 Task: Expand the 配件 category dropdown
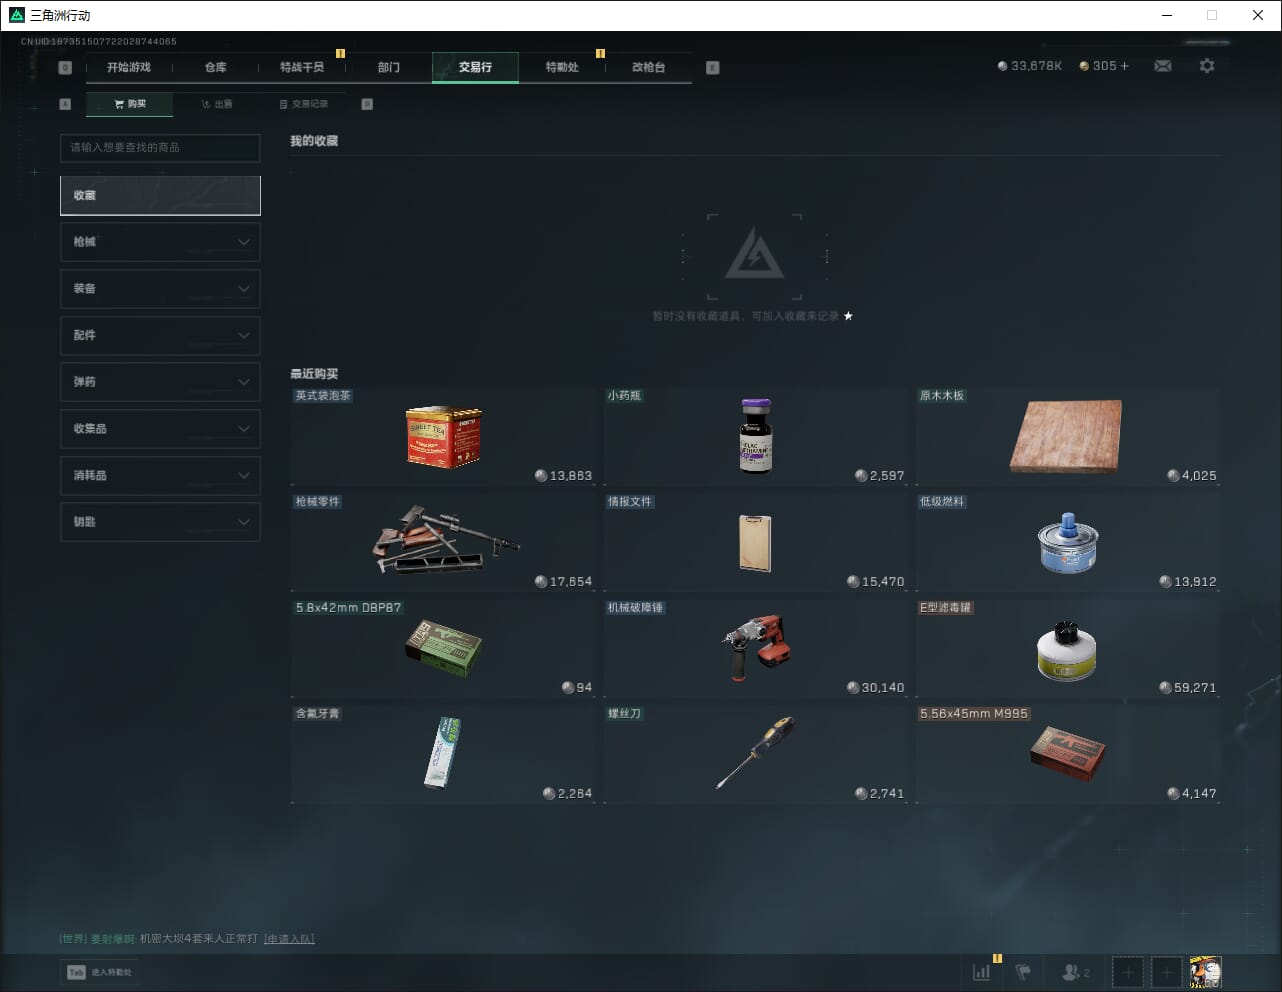coord(160,335)
